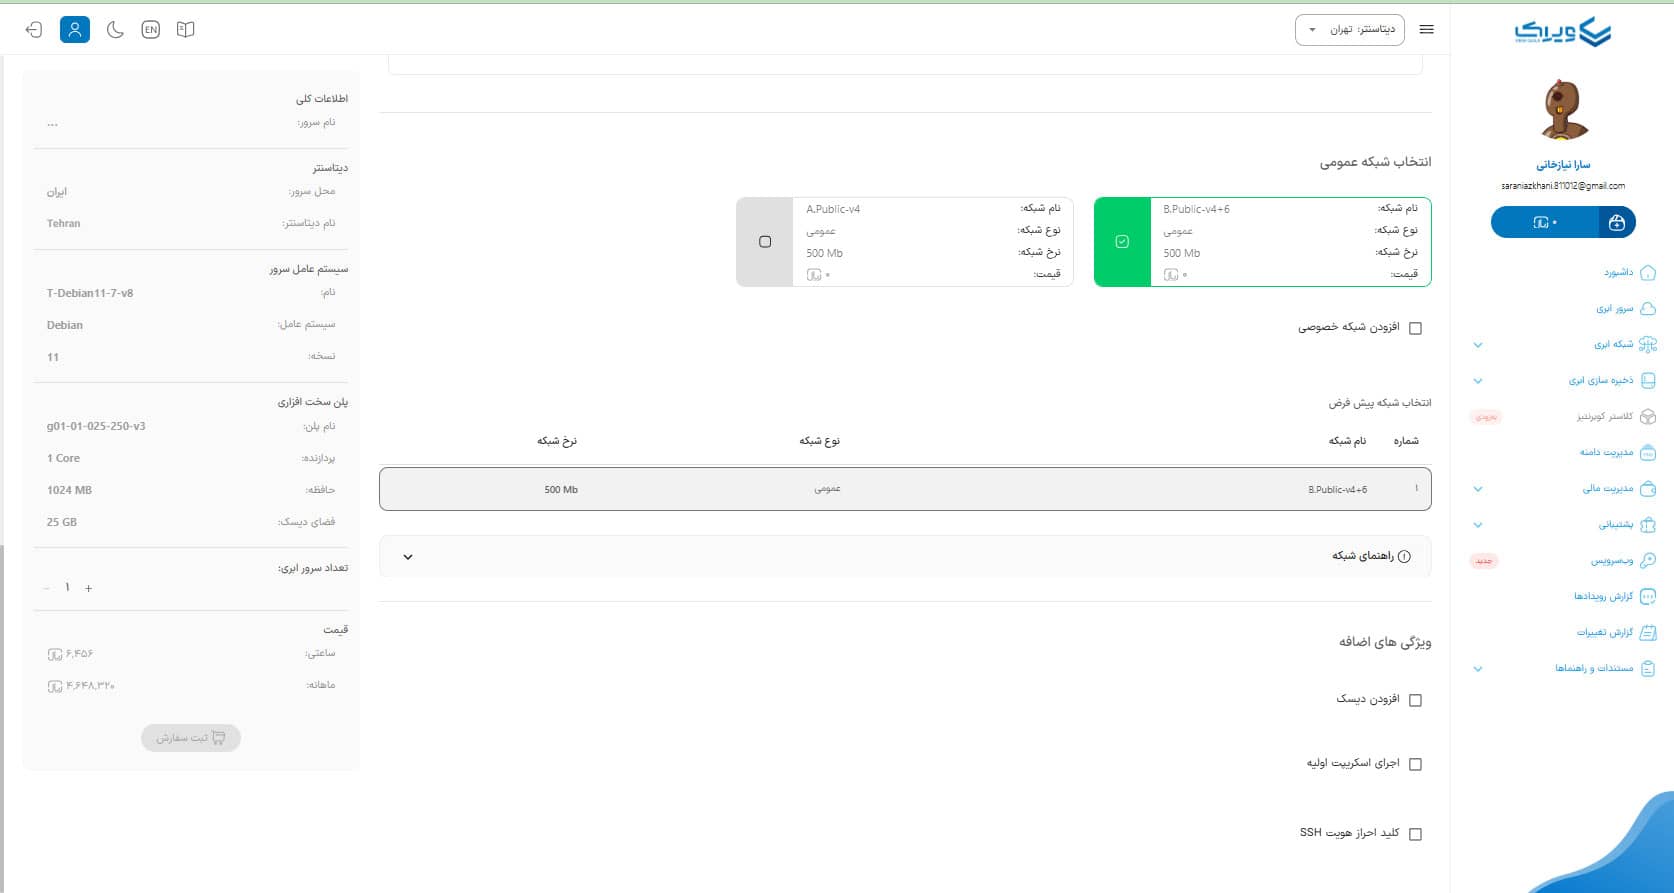Viewport: 1674px width, 893px height.
Task: Click the logout icon in the top bar
Action: coord(34,30)
